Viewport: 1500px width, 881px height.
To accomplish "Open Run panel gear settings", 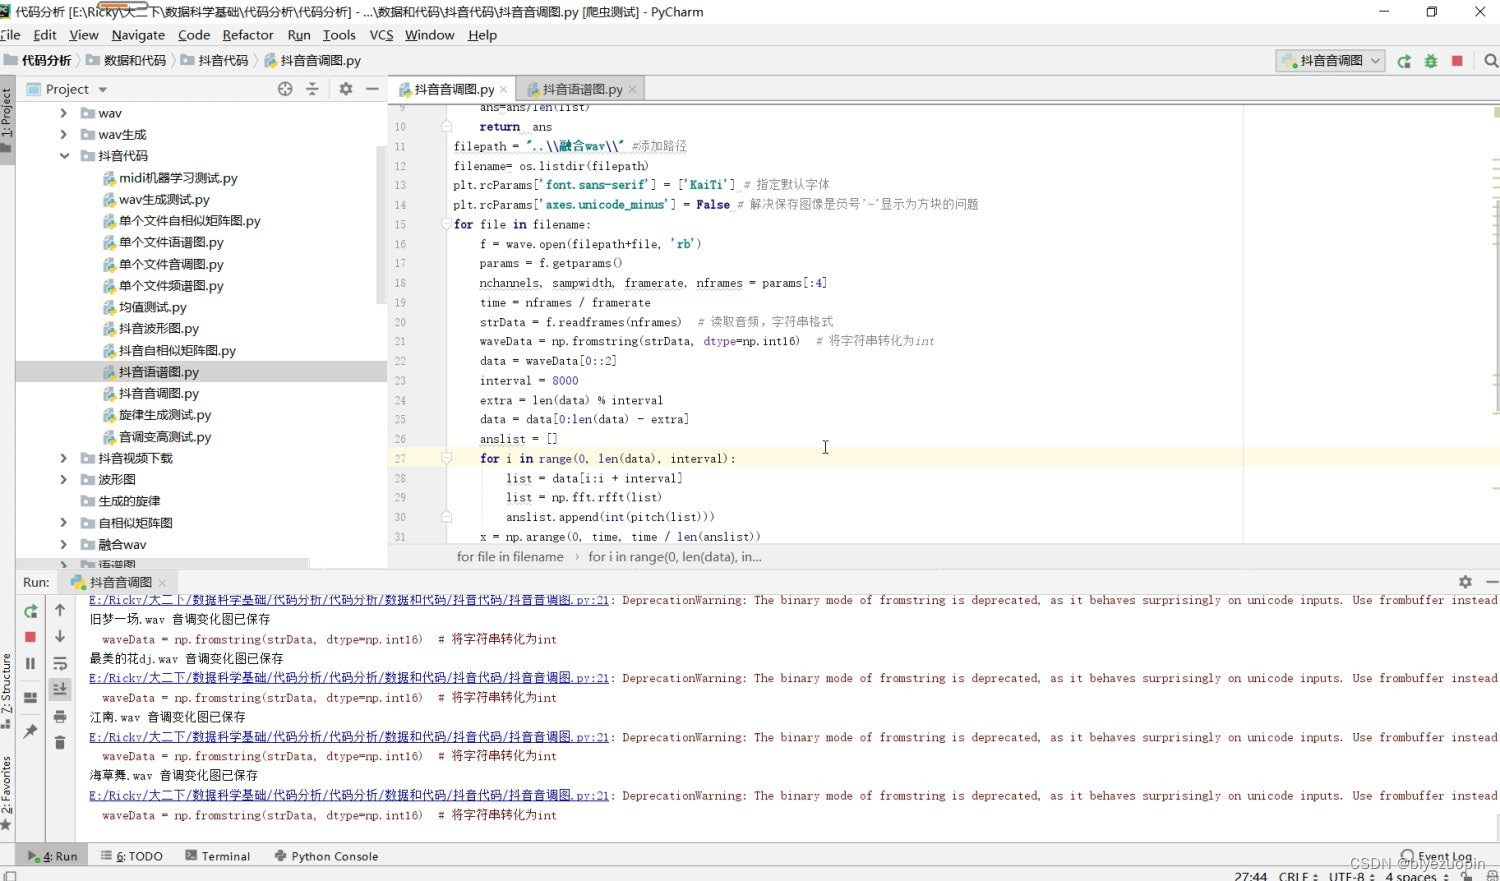I will [1465, 582].
